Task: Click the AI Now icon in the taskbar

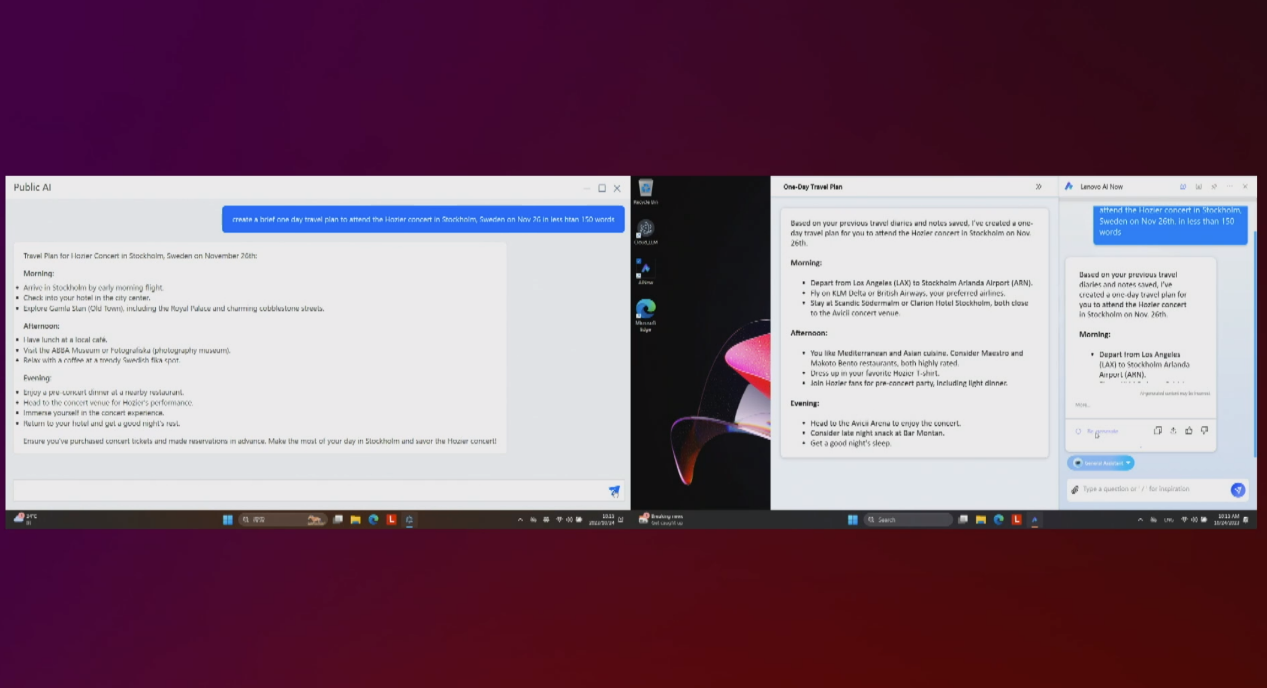Action: pyautogui.click(x=1034, y=520)
